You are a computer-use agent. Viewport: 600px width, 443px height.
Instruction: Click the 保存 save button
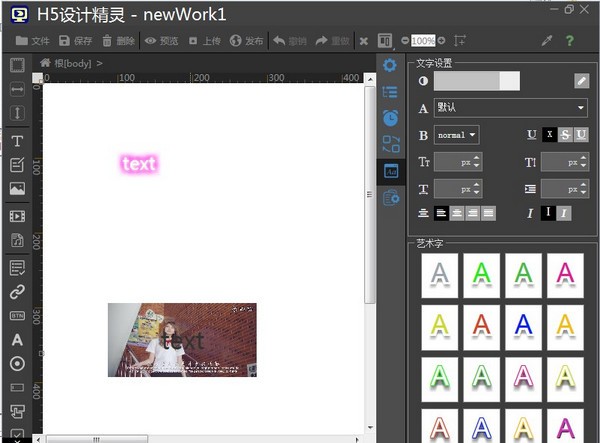point(75,41)
